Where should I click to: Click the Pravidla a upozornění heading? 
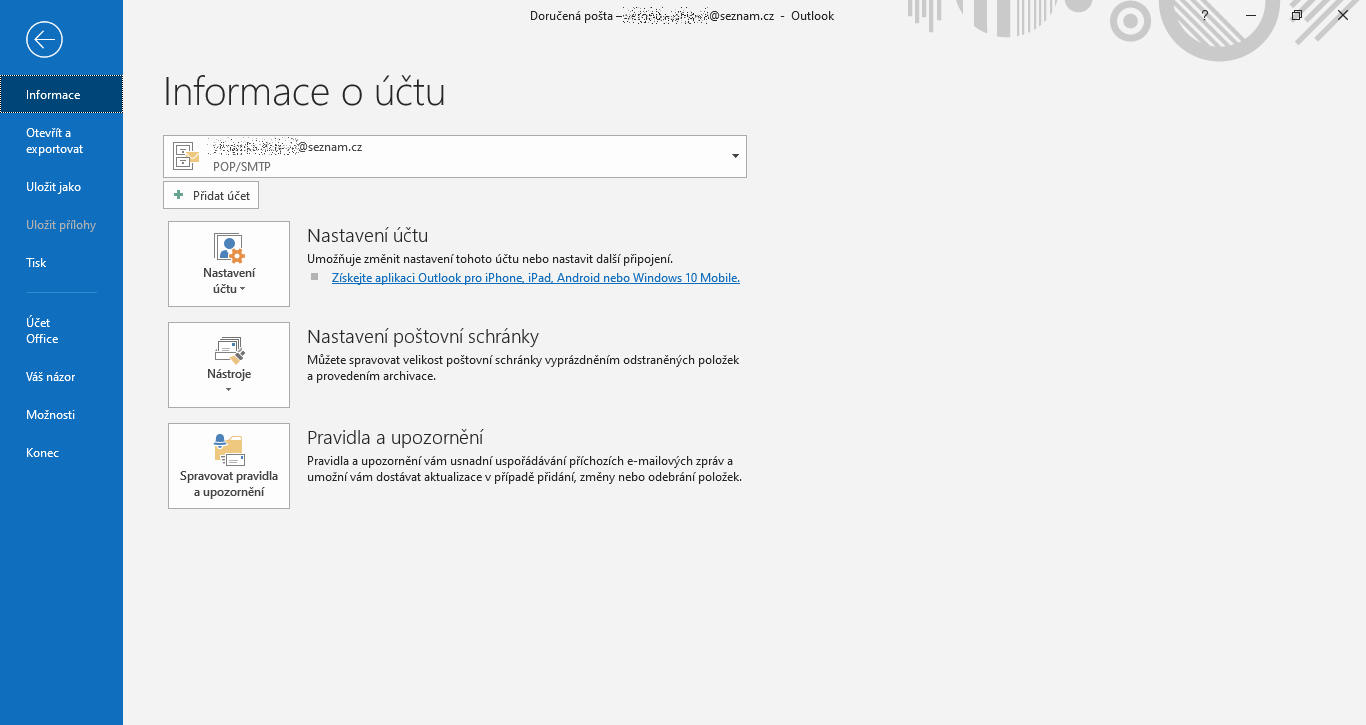395,438
